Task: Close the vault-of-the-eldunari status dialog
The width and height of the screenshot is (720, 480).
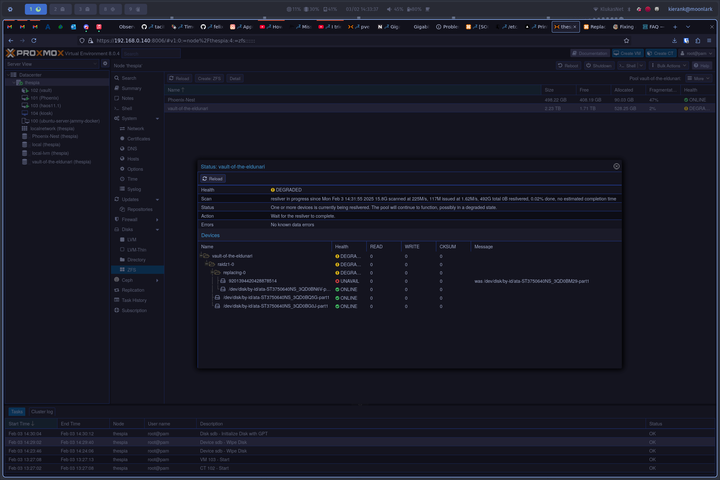Action: pos(616,166)
